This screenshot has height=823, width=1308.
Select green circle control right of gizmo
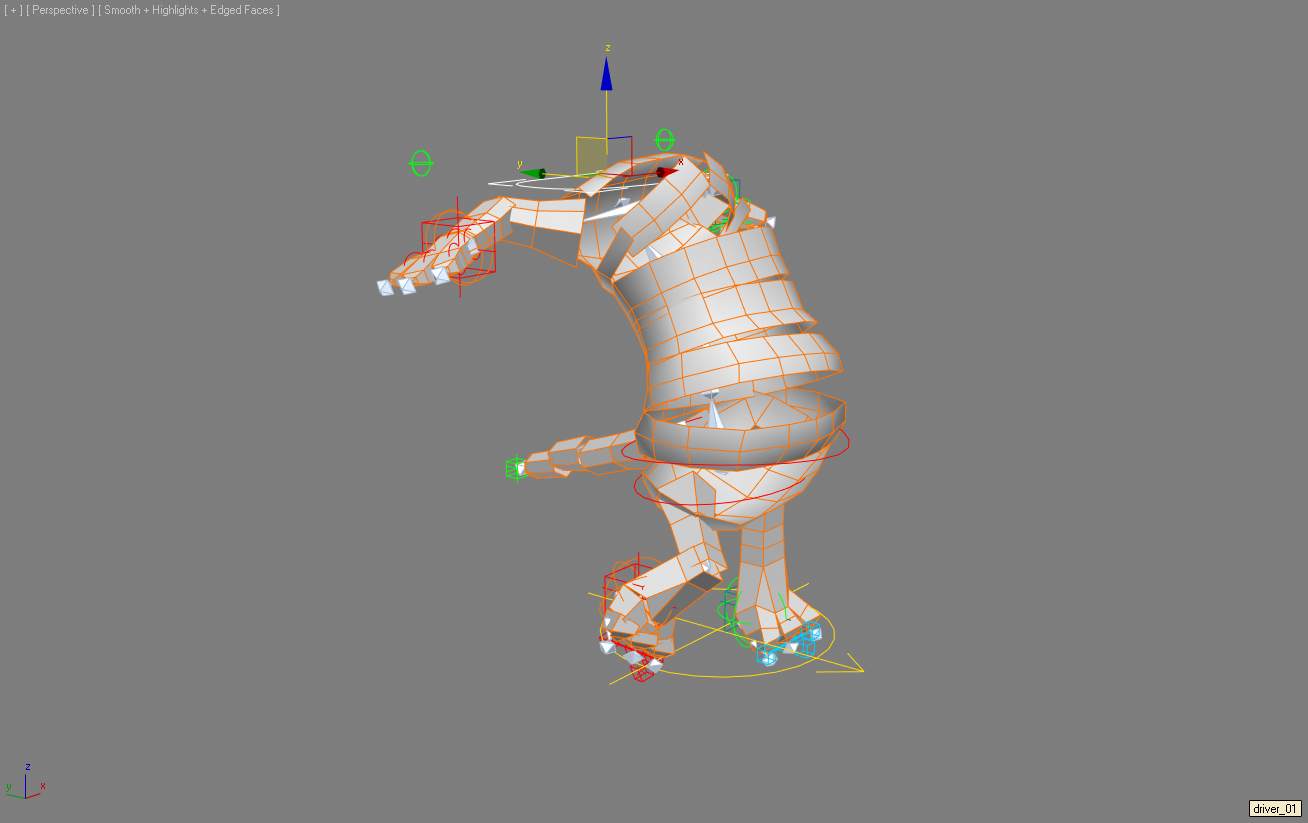[x=665, y=140]
